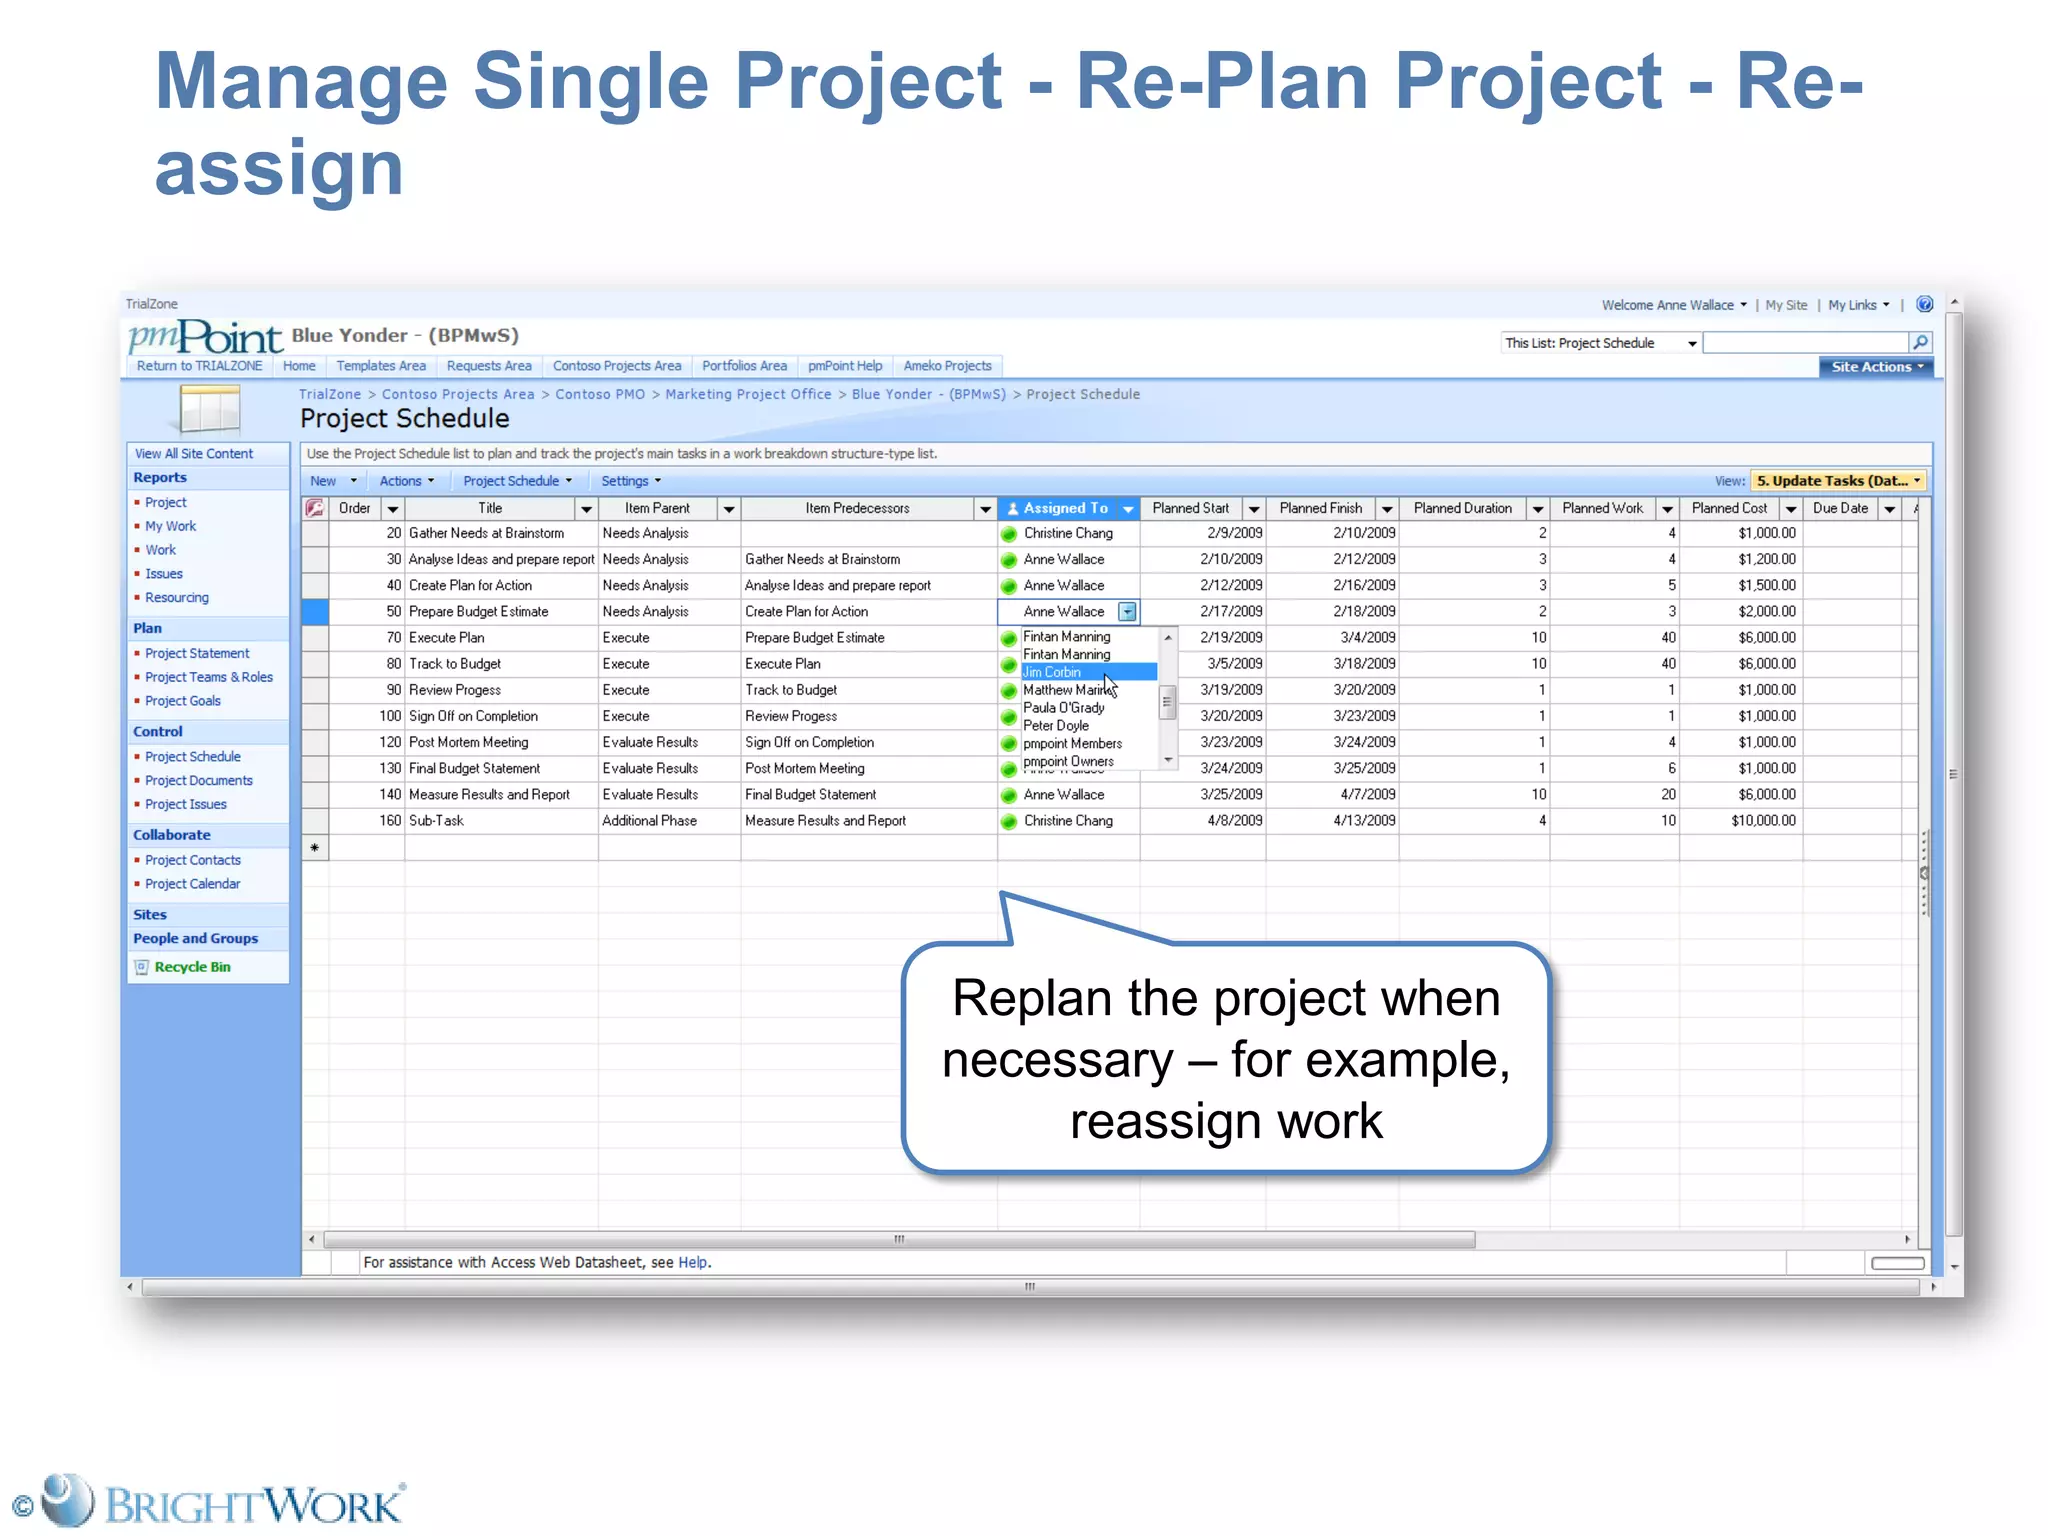Toggle Anne Wallace cell dropdown arrow in row 50

(x=1127, y=612)
